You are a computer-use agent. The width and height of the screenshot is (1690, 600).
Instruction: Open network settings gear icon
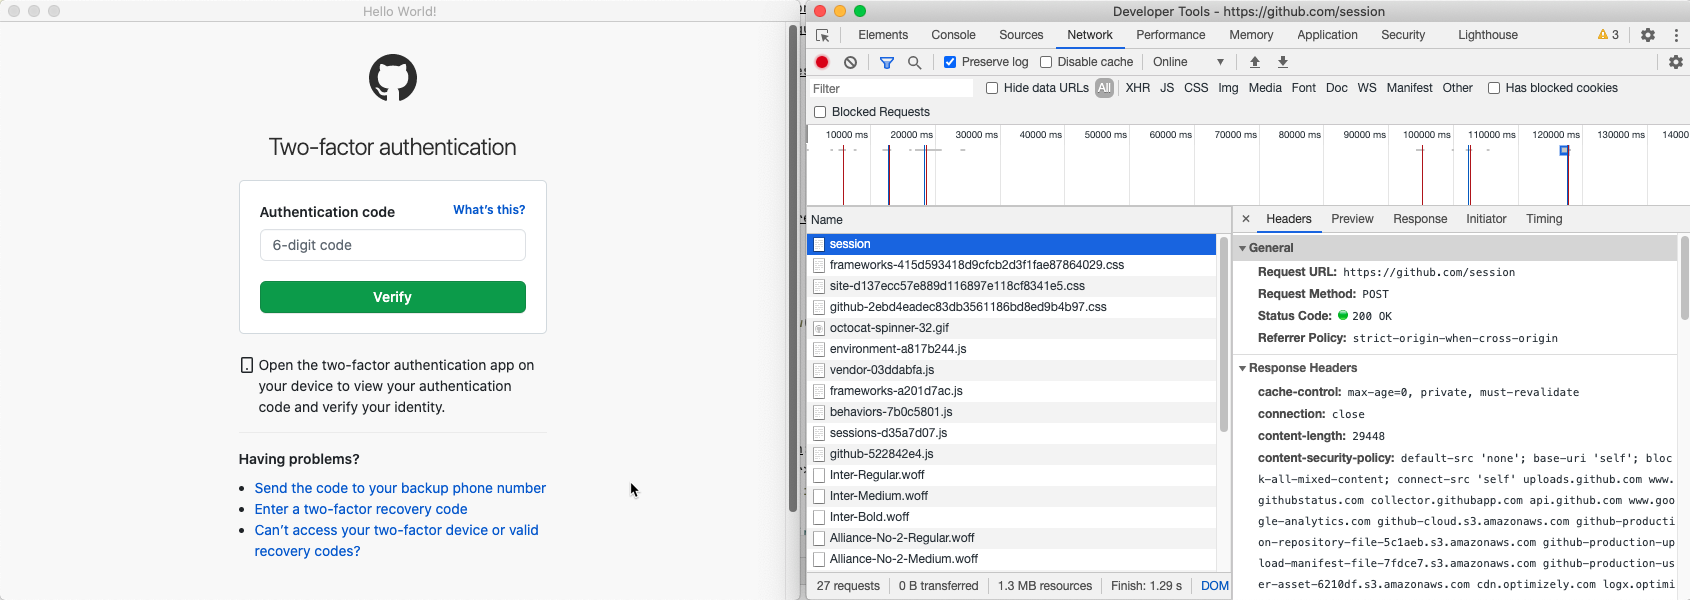(1676, 62)
